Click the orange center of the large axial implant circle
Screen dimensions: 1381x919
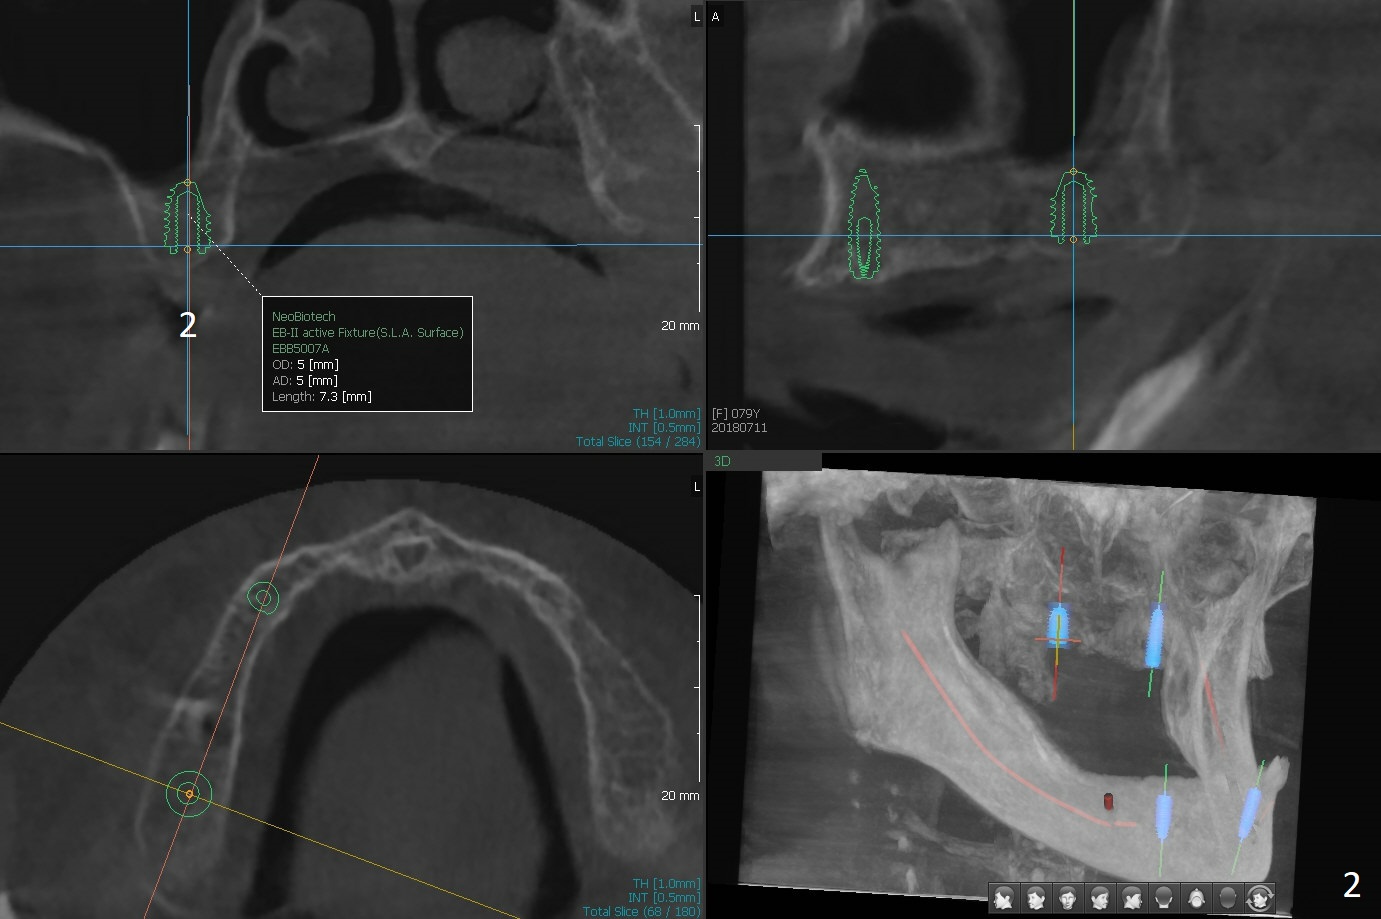(x=189, y=793)
